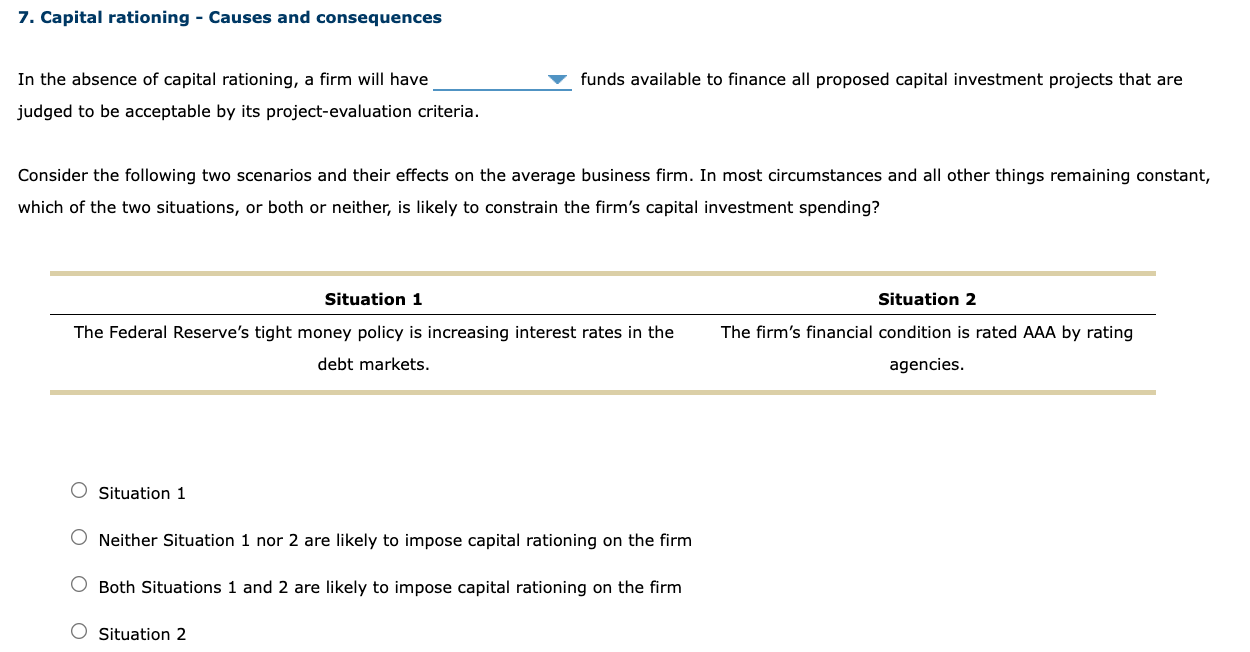The height and width of the screenshot is (652, 1250).
Task: Click the 'Situation 1' table column header
Action: (x=373, y=299)
